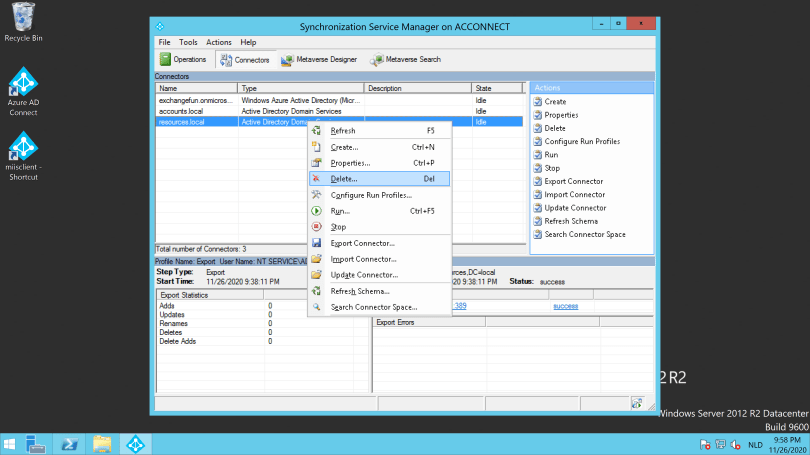
Task: Select Refresh in the context menu
Action: click(343, 131)
